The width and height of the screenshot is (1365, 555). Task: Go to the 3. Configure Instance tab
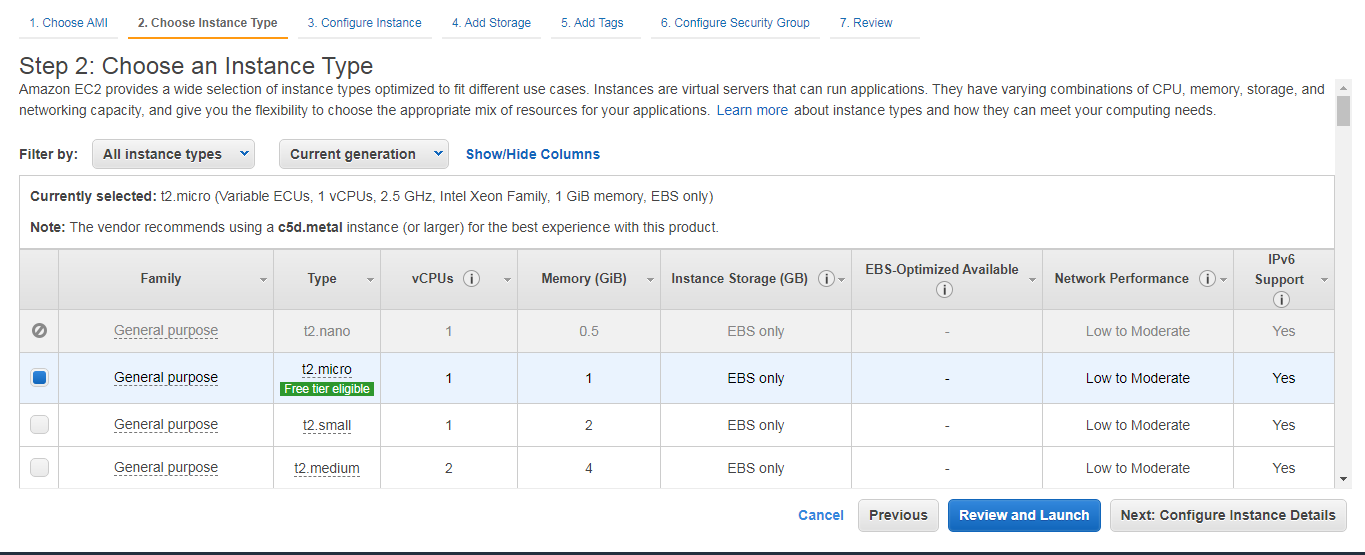pos(364,23)
